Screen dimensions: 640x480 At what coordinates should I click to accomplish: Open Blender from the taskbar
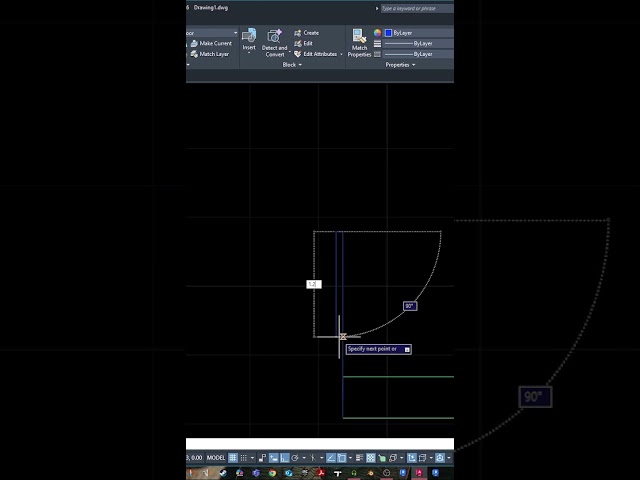tap(370, 473)
